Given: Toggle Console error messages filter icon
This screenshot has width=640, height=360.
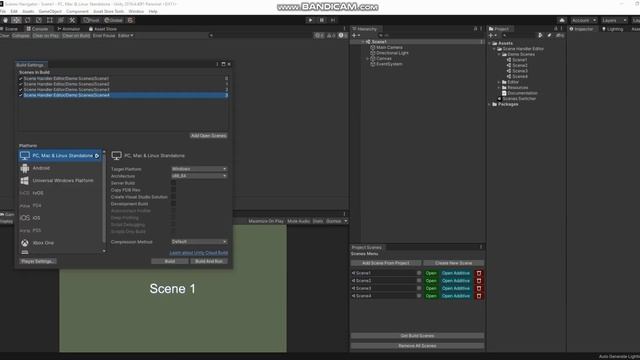Looking at the screenshot, I should click(x=343, y=36).
